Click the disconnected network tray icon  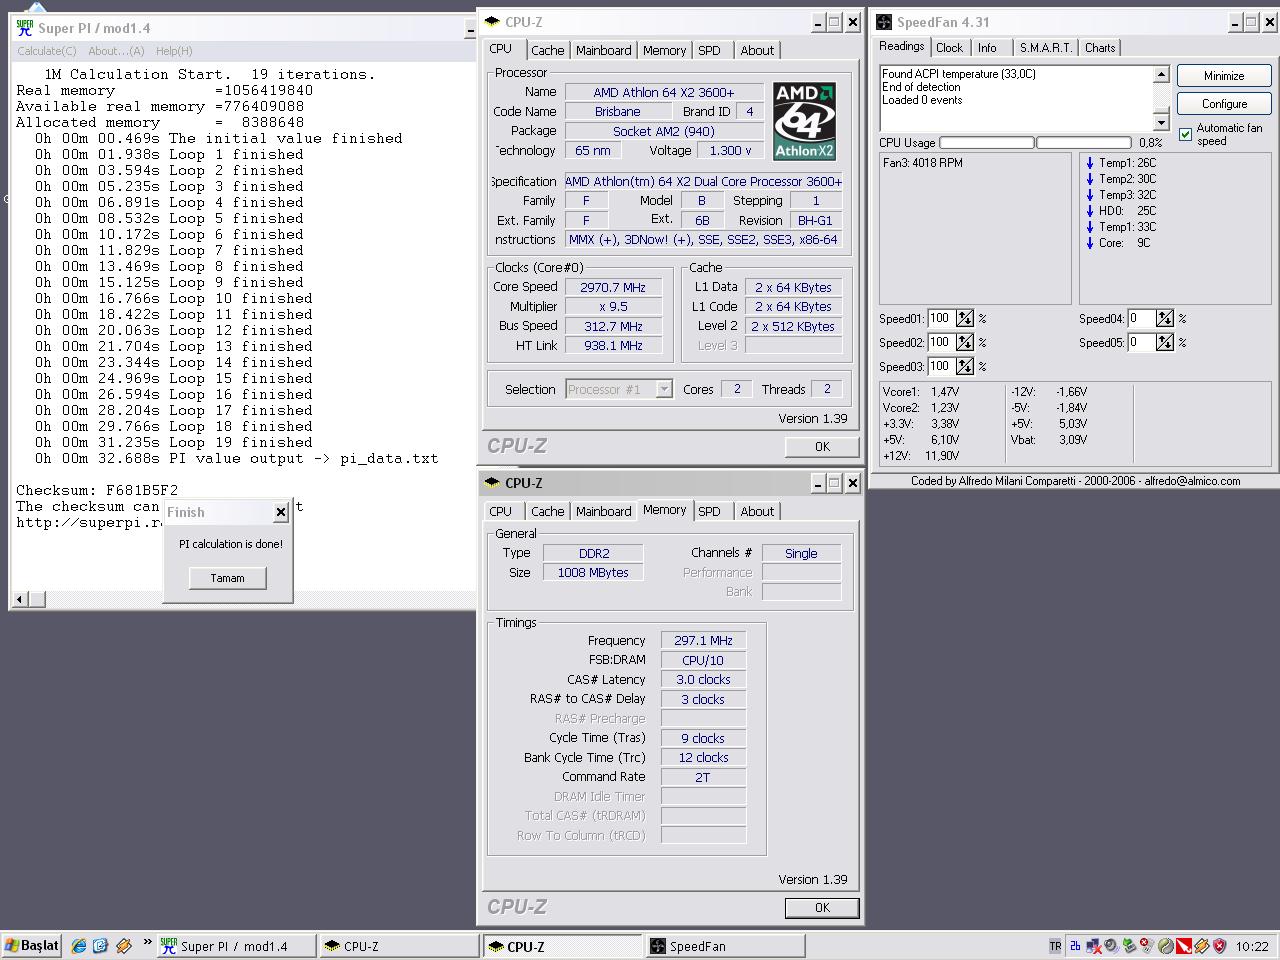[1094, 946]
